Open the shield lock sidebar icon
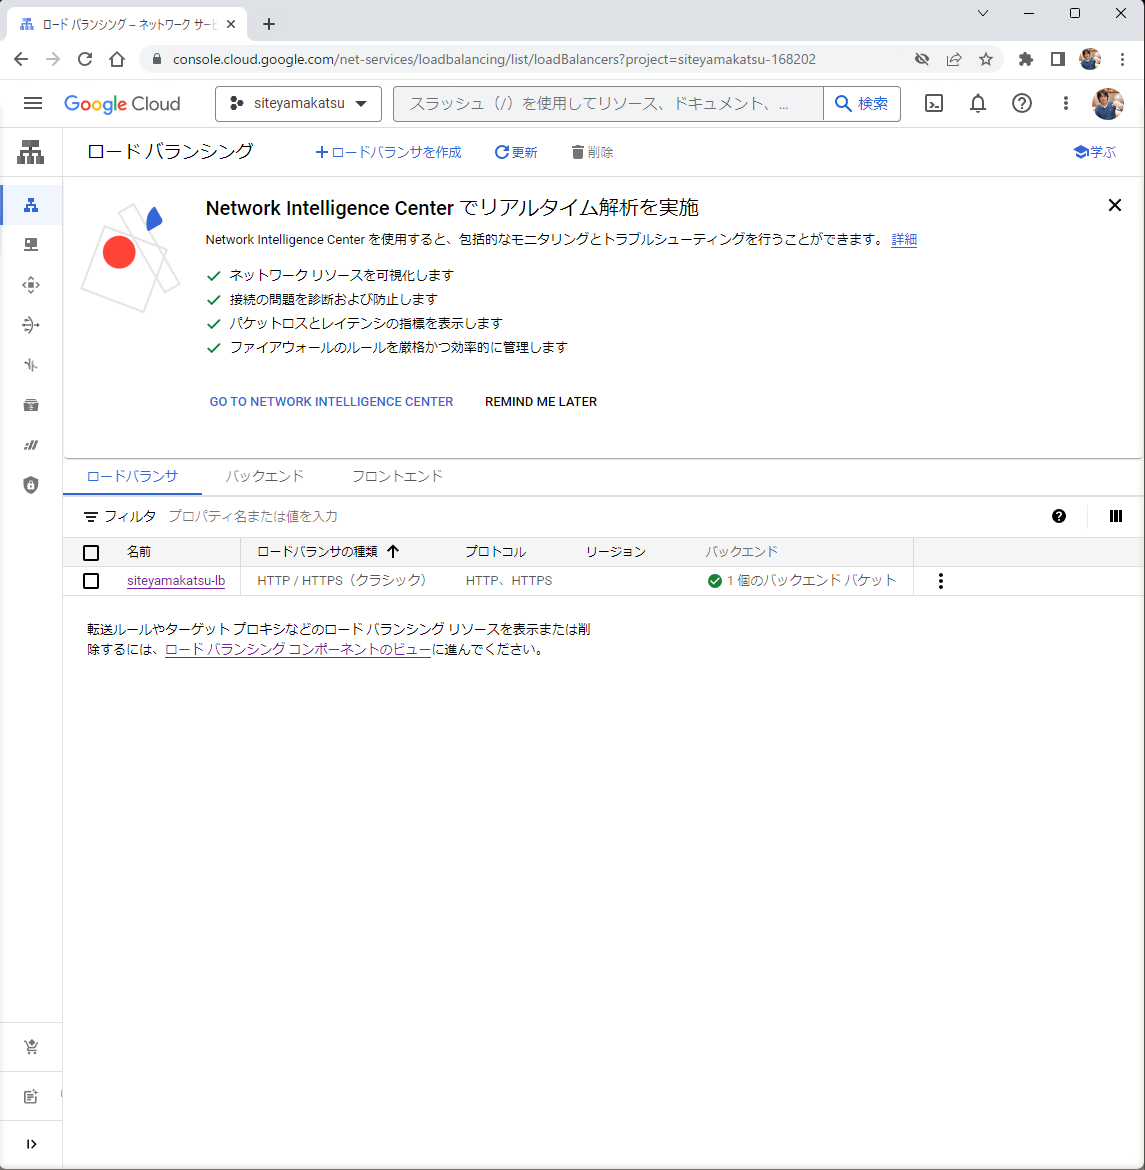Viewport: 1145px width, 1170px height. (x=31, y=485)
